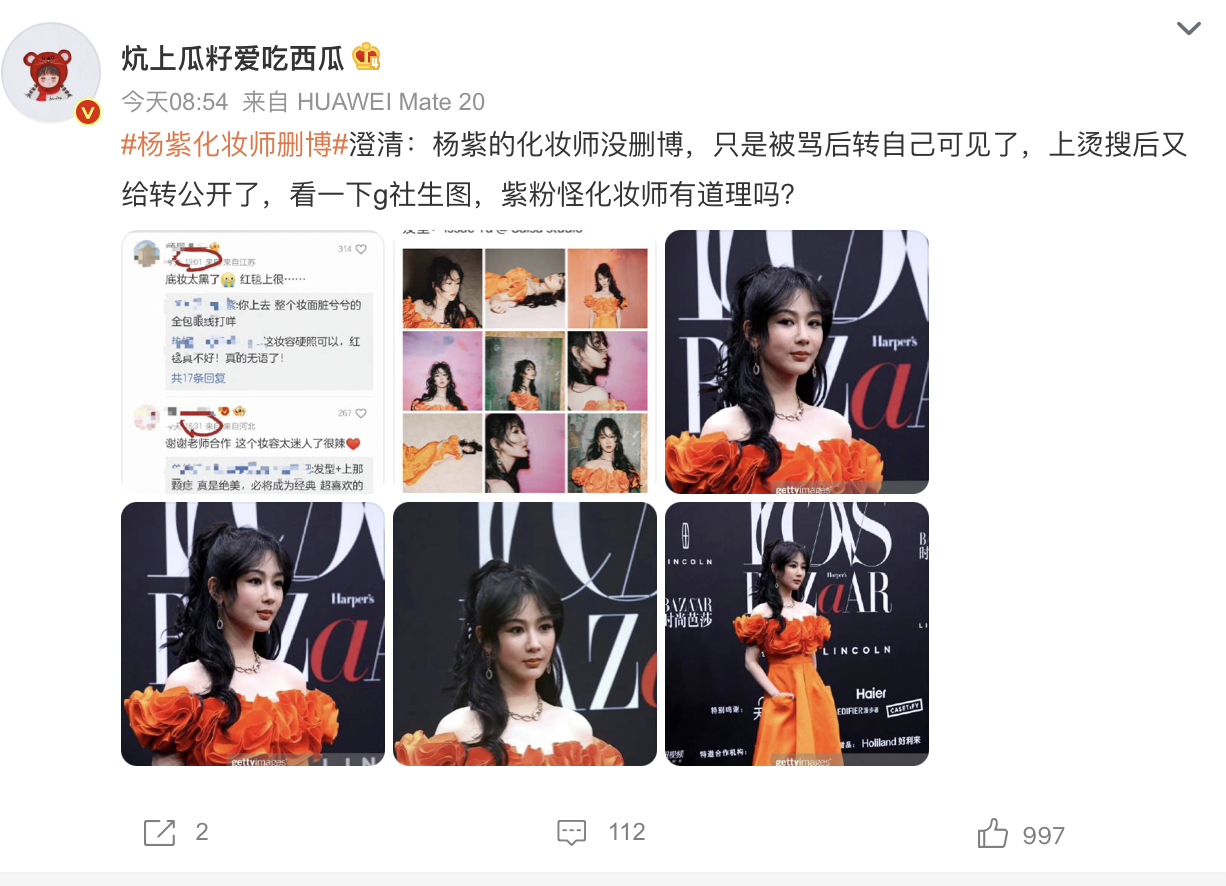Image resolution: width=1226 pixels, height=886 pixels.
Task: Open bottom-left side-profile photo thumbnail
Action: (253, 634)
